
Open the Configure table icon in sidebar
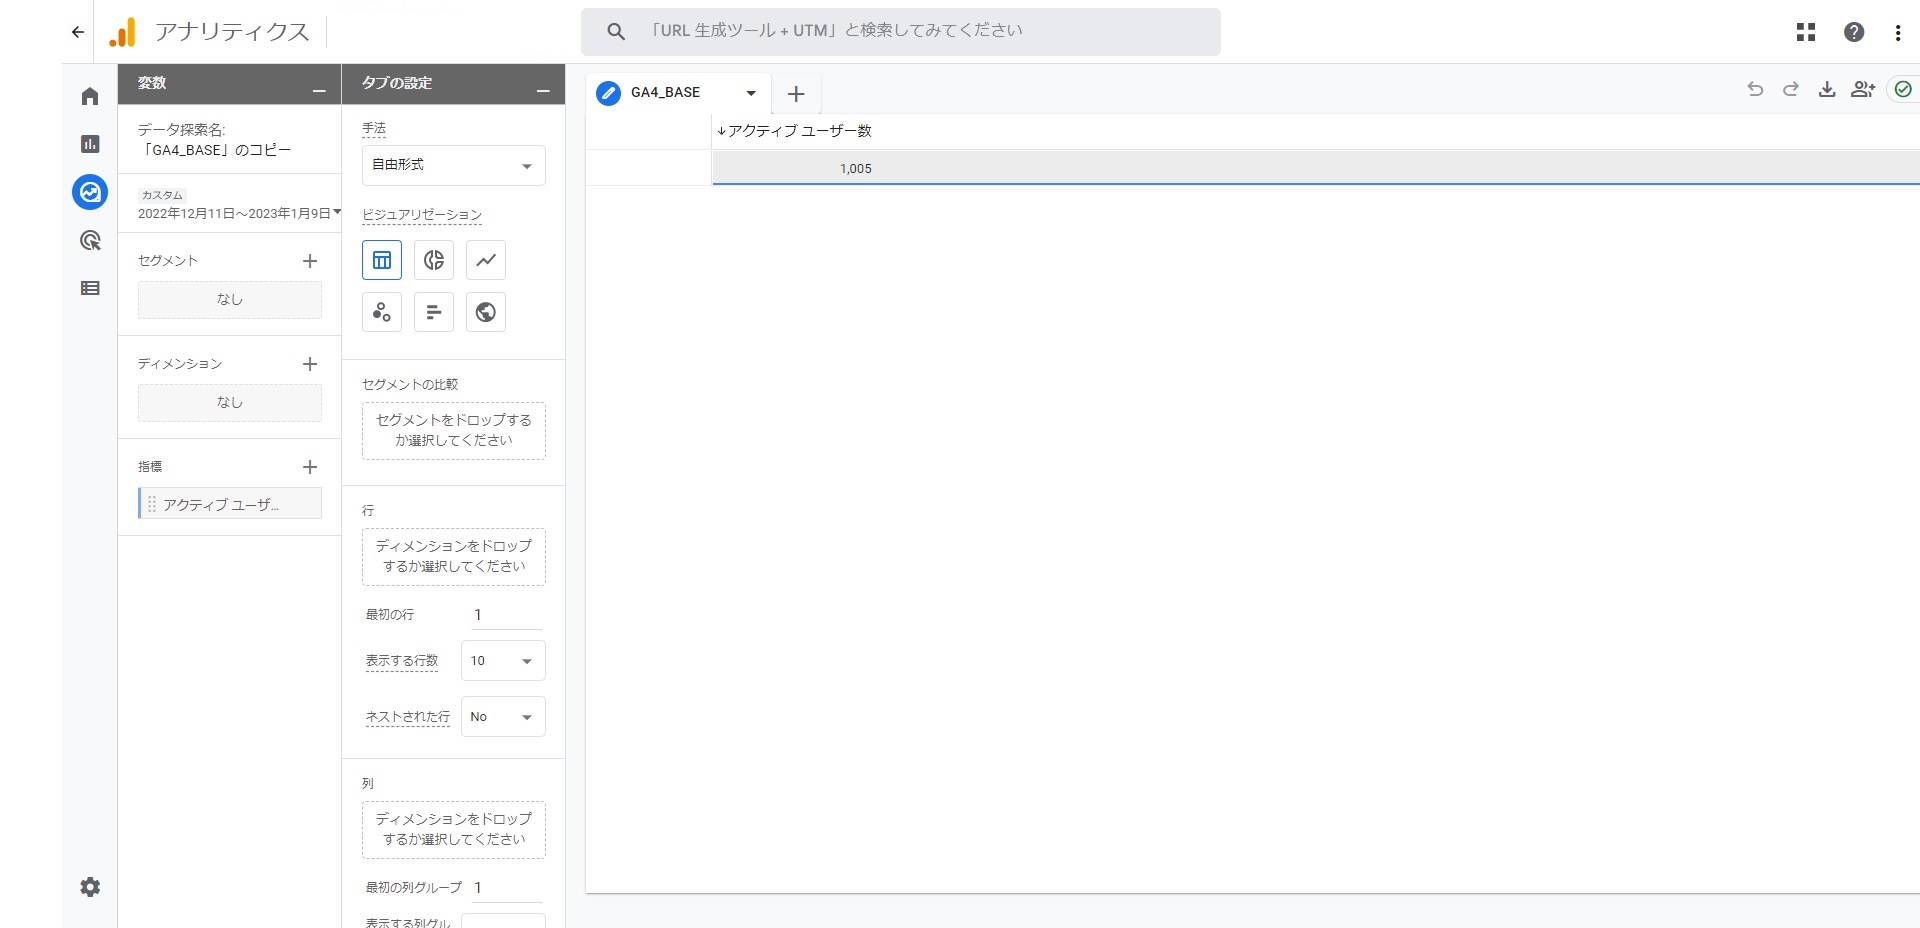click(x=90, y=288)
